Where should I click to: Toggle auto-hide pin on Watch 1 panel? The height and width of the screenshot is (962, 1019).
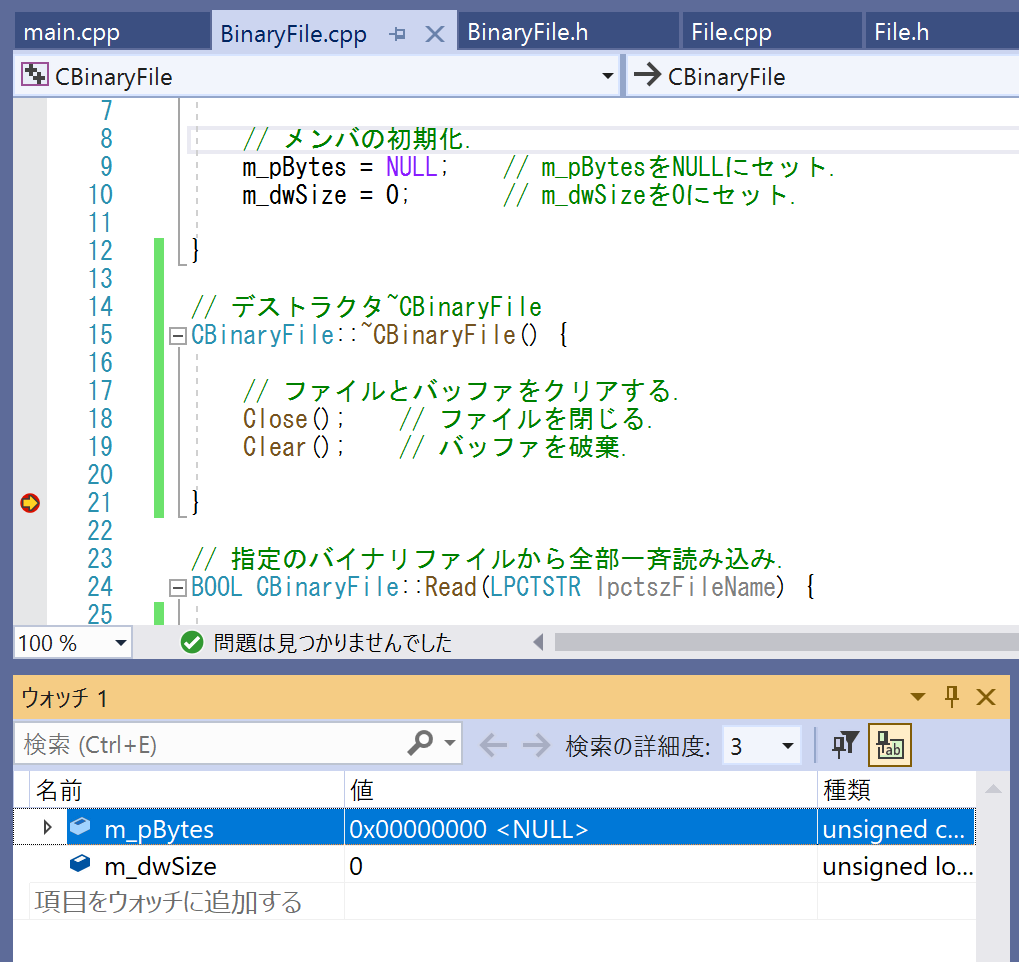point(952,697)
